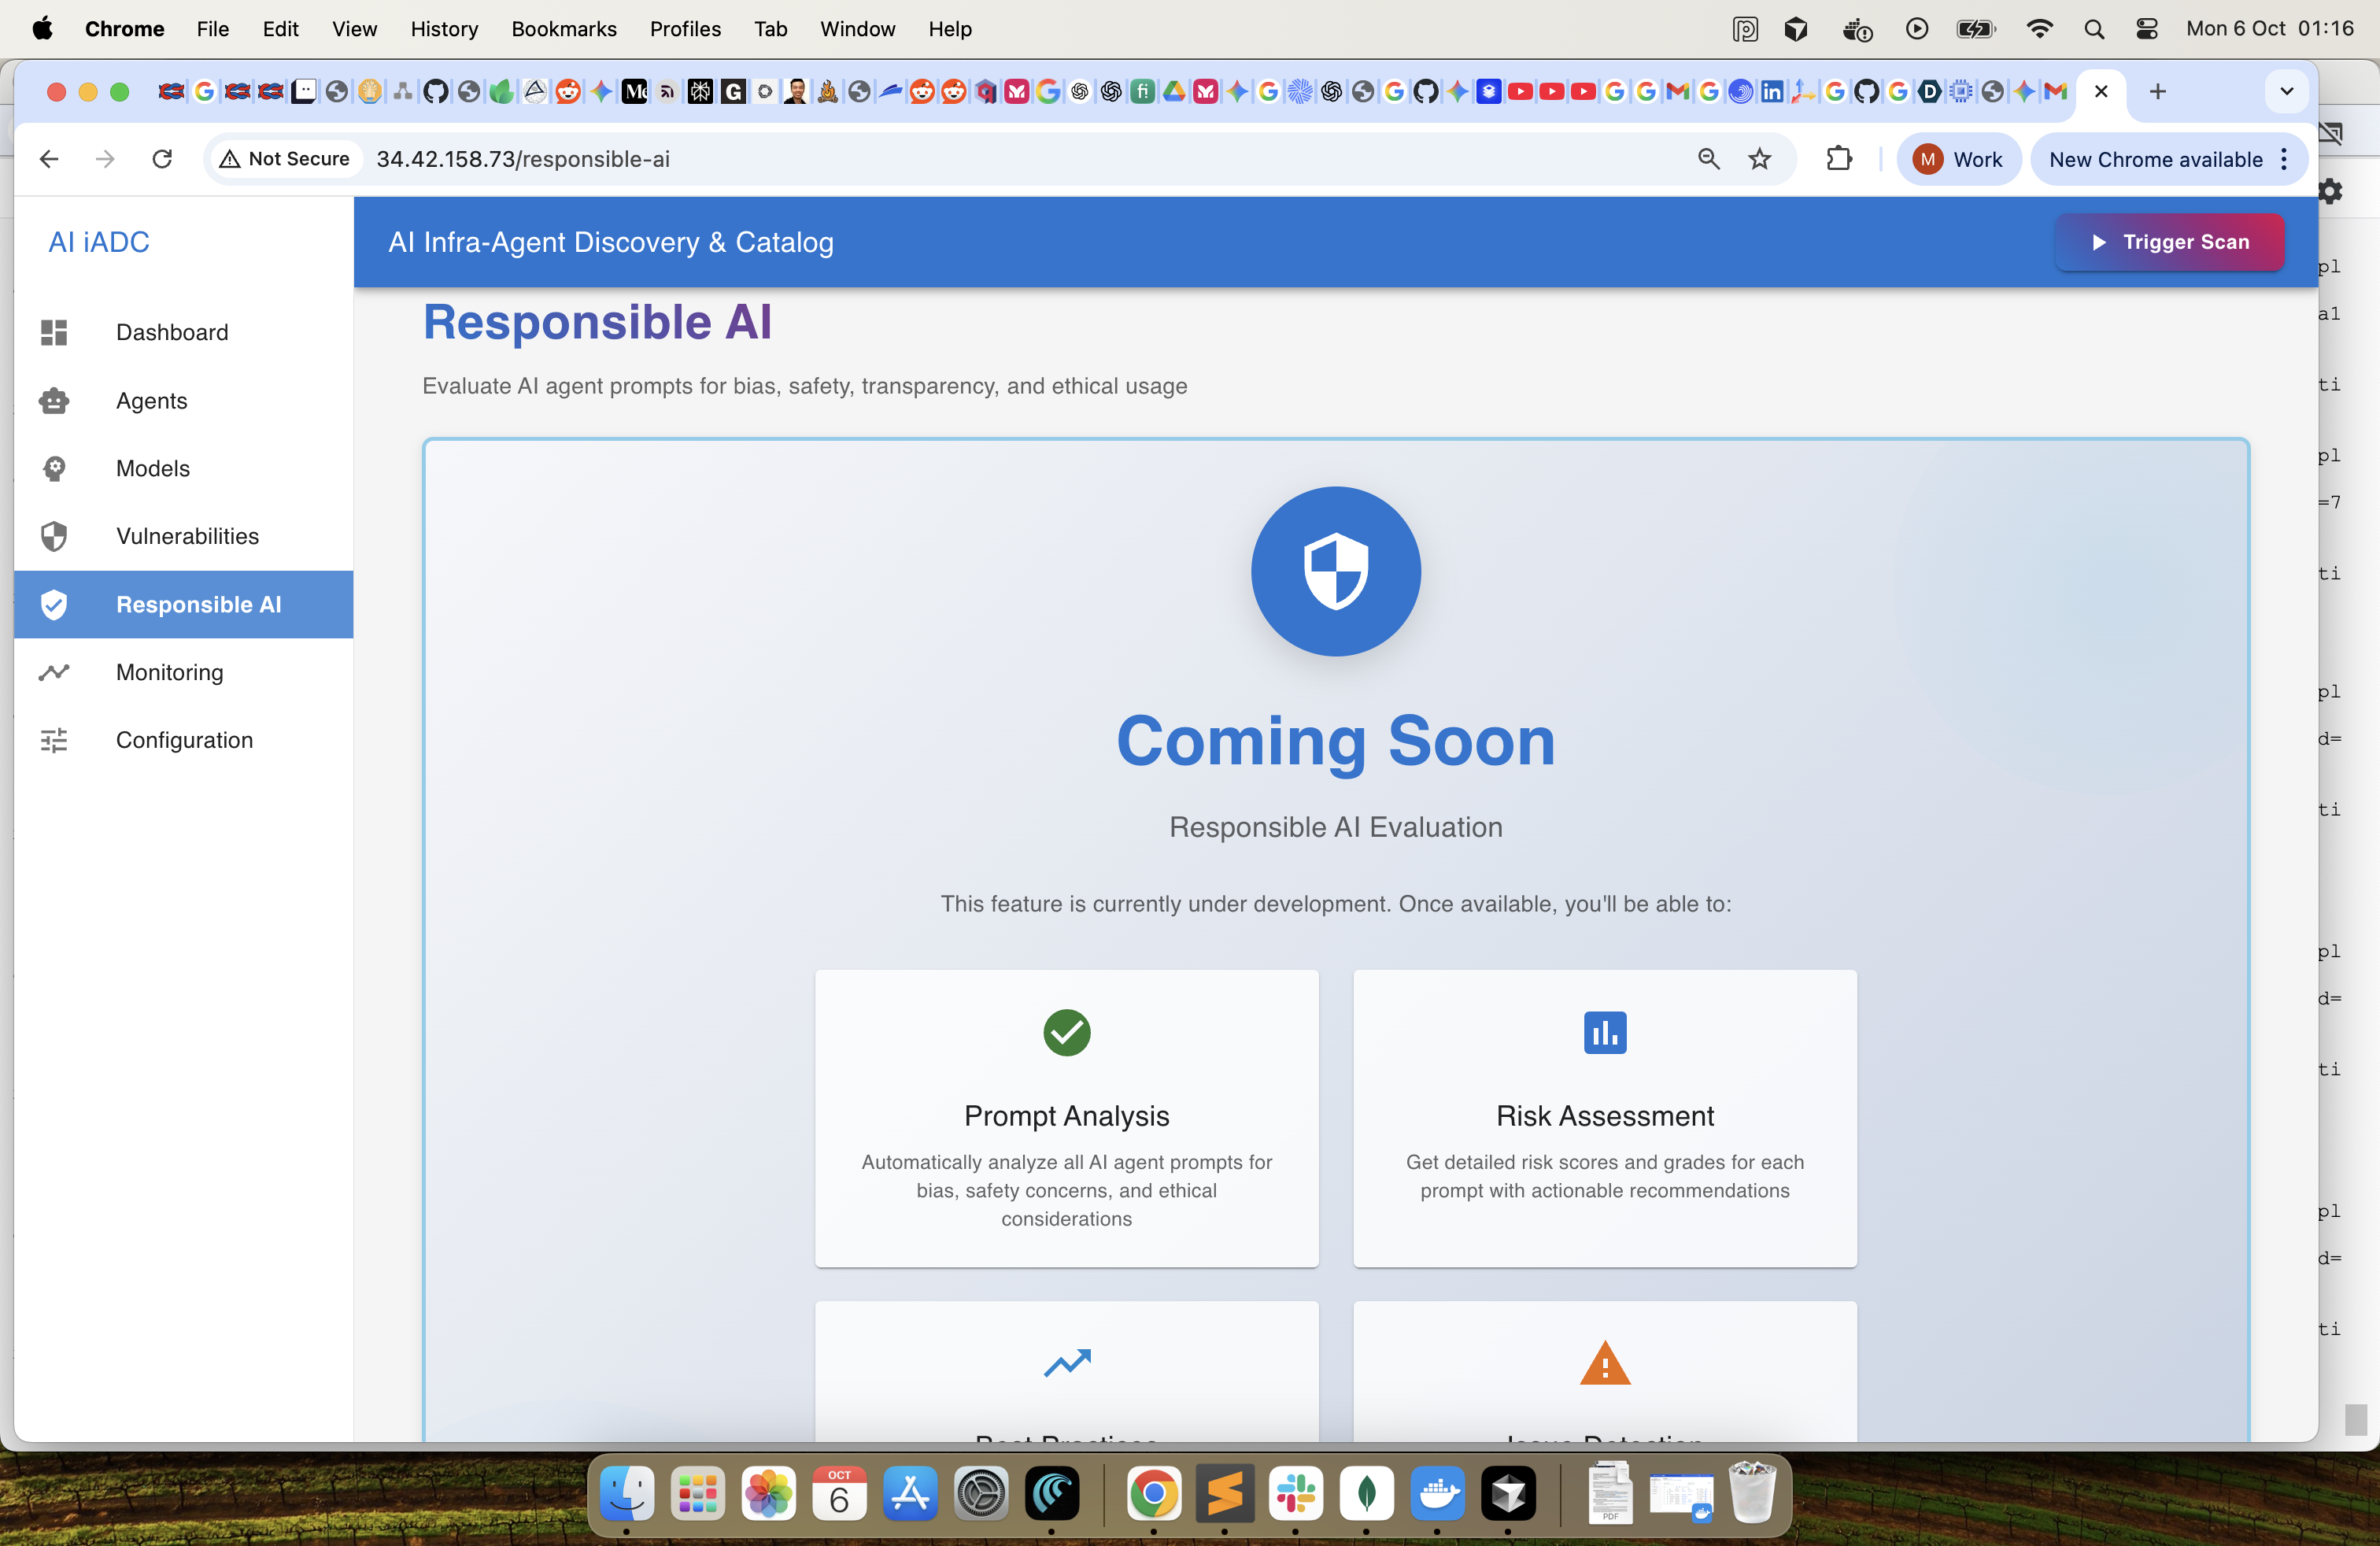Image resolution: width=2380 pixels, height=1546 pixels.
Task: Click the AI iADC logo link
Action: [x=99, y=242]
